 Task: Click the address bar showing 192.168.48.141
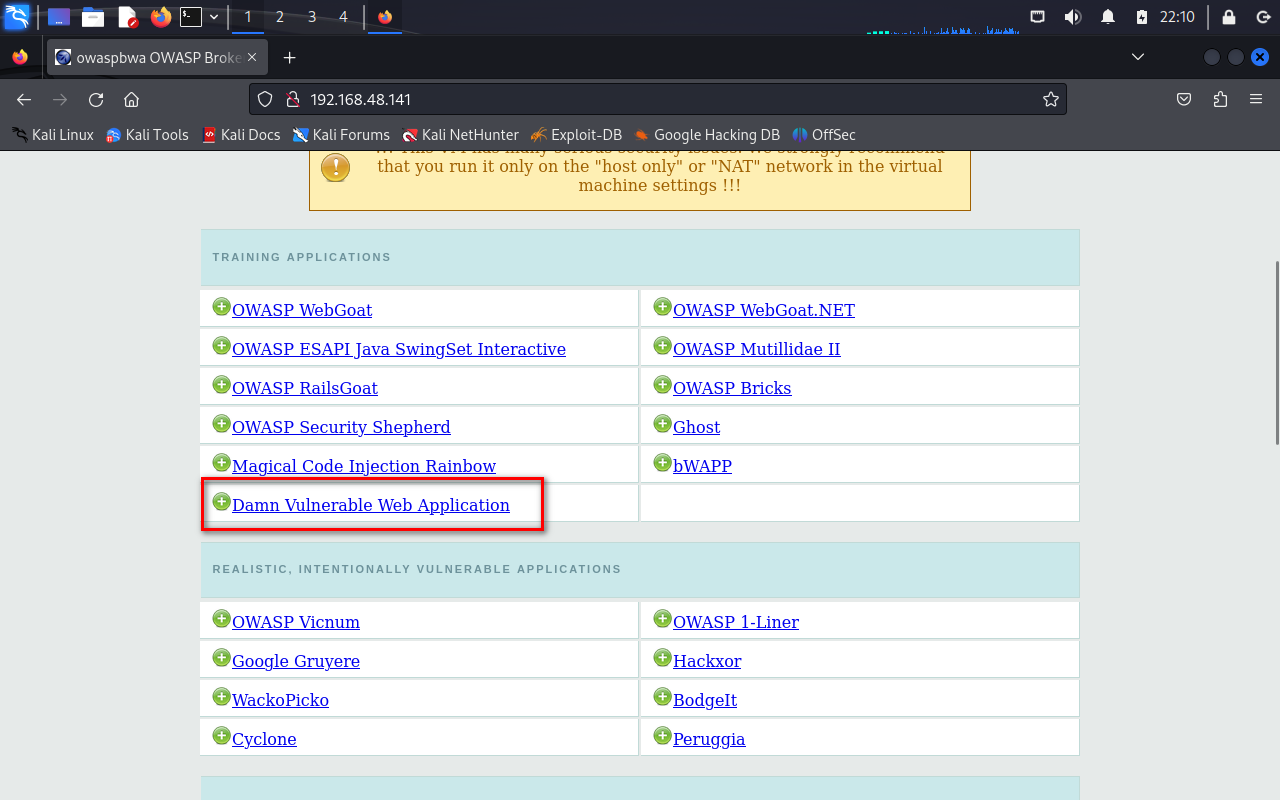(x=658, y=99)
